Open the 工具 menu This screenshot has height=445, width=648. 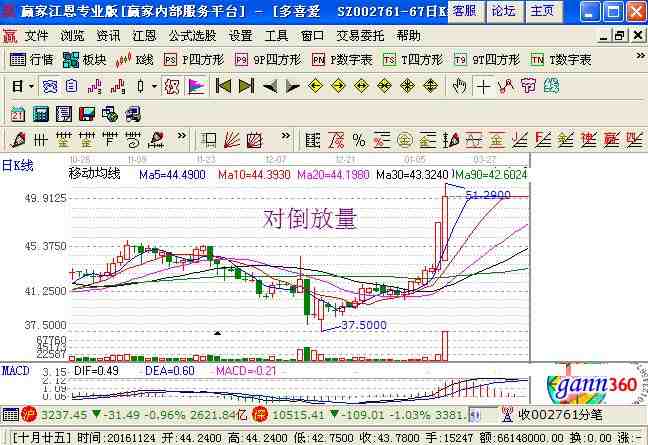pos(276,36)
